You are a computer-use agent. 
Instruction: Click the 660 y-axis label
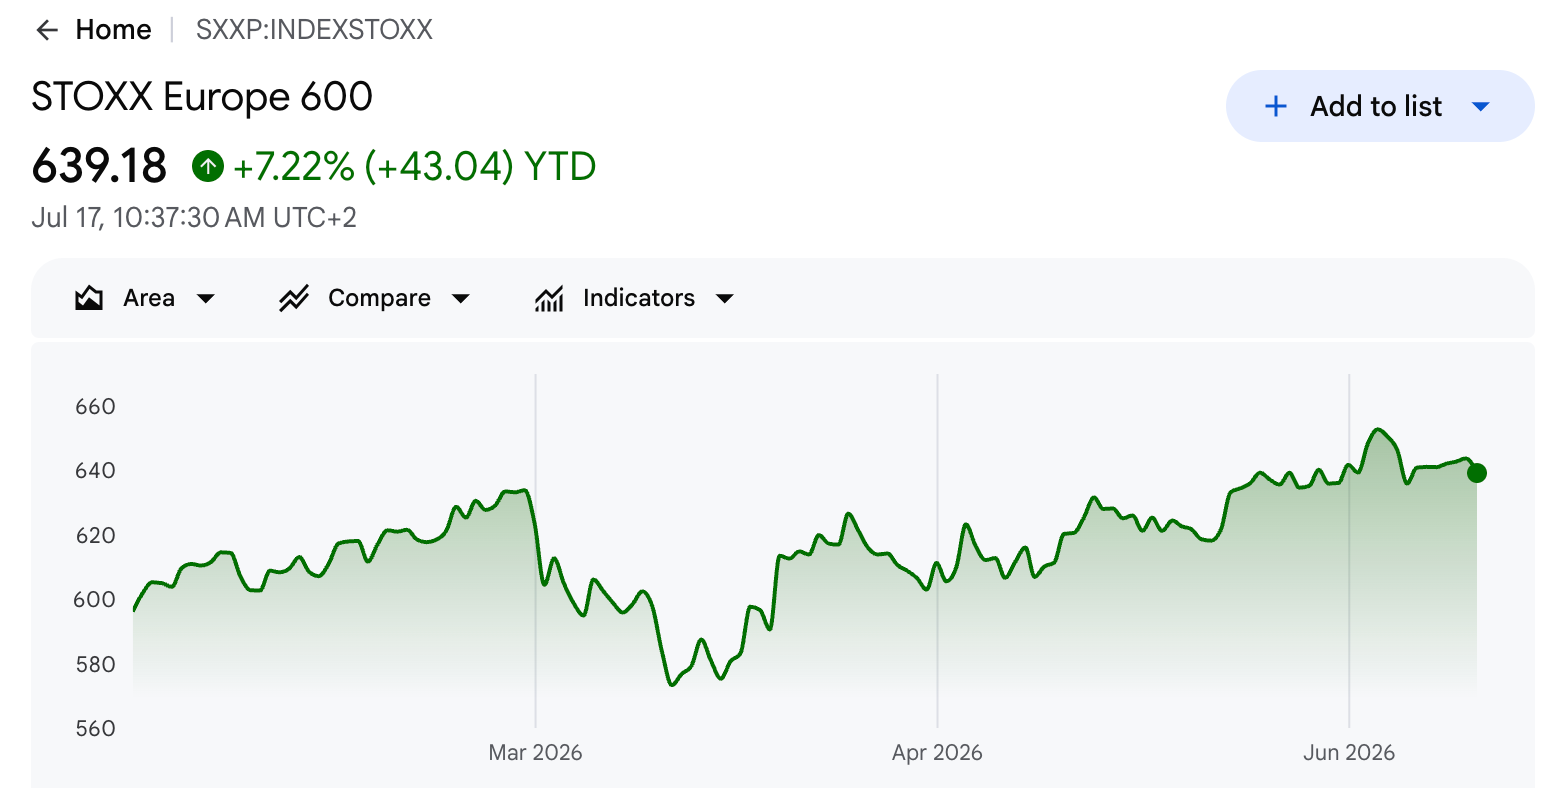[96, 407]
